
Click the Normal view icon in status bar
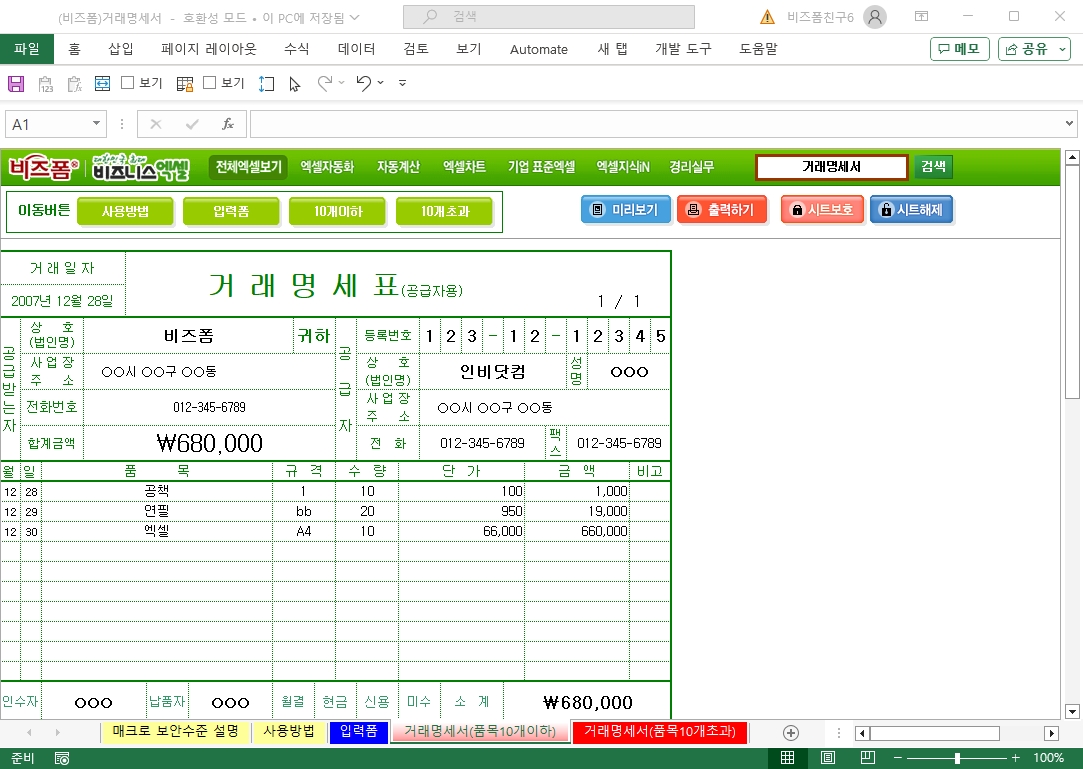[x=787, y=758]
